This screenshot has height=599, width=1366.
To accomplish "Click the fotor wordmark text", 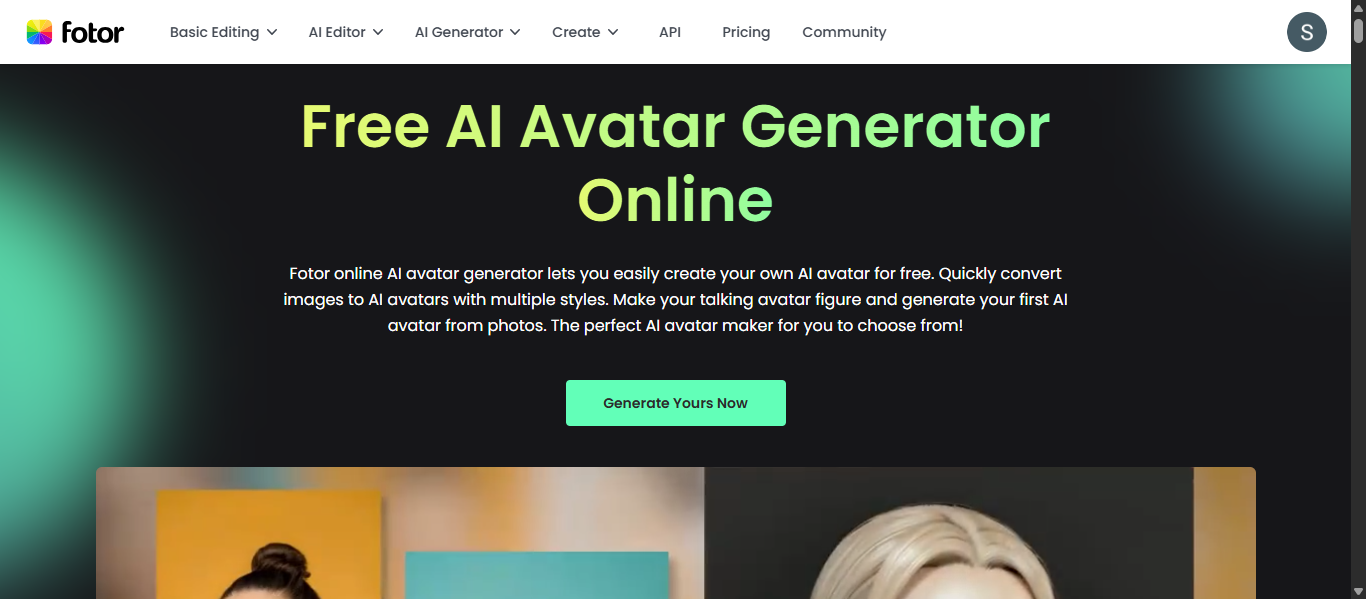I will click(x=93, y=32).
